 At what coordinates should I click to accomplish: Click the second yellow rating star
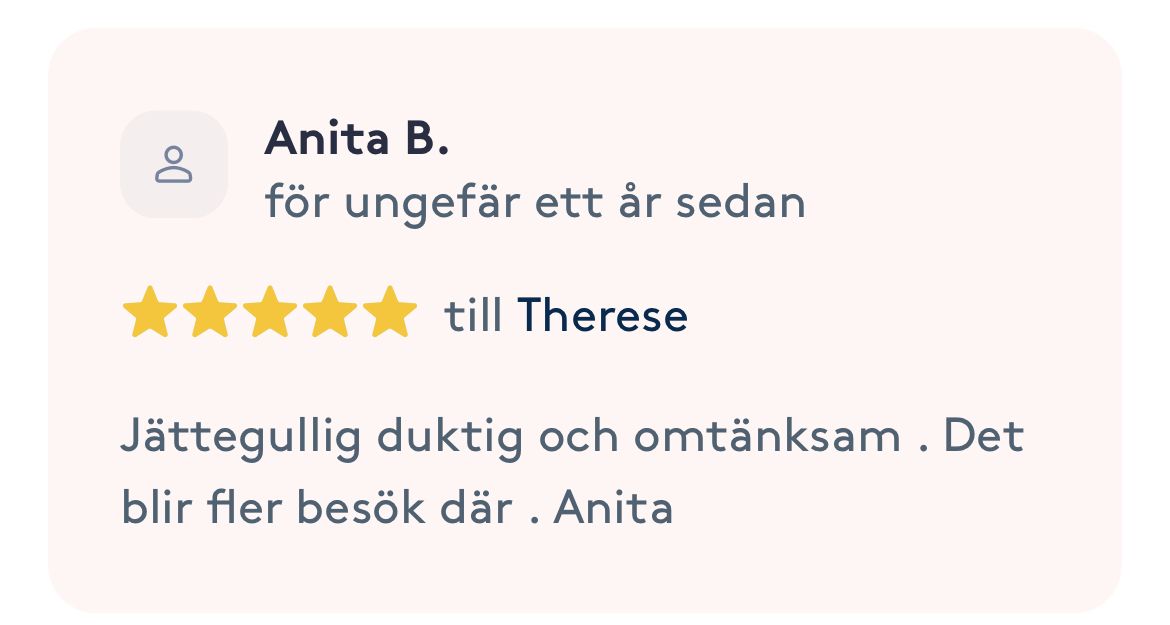point(209,312)
